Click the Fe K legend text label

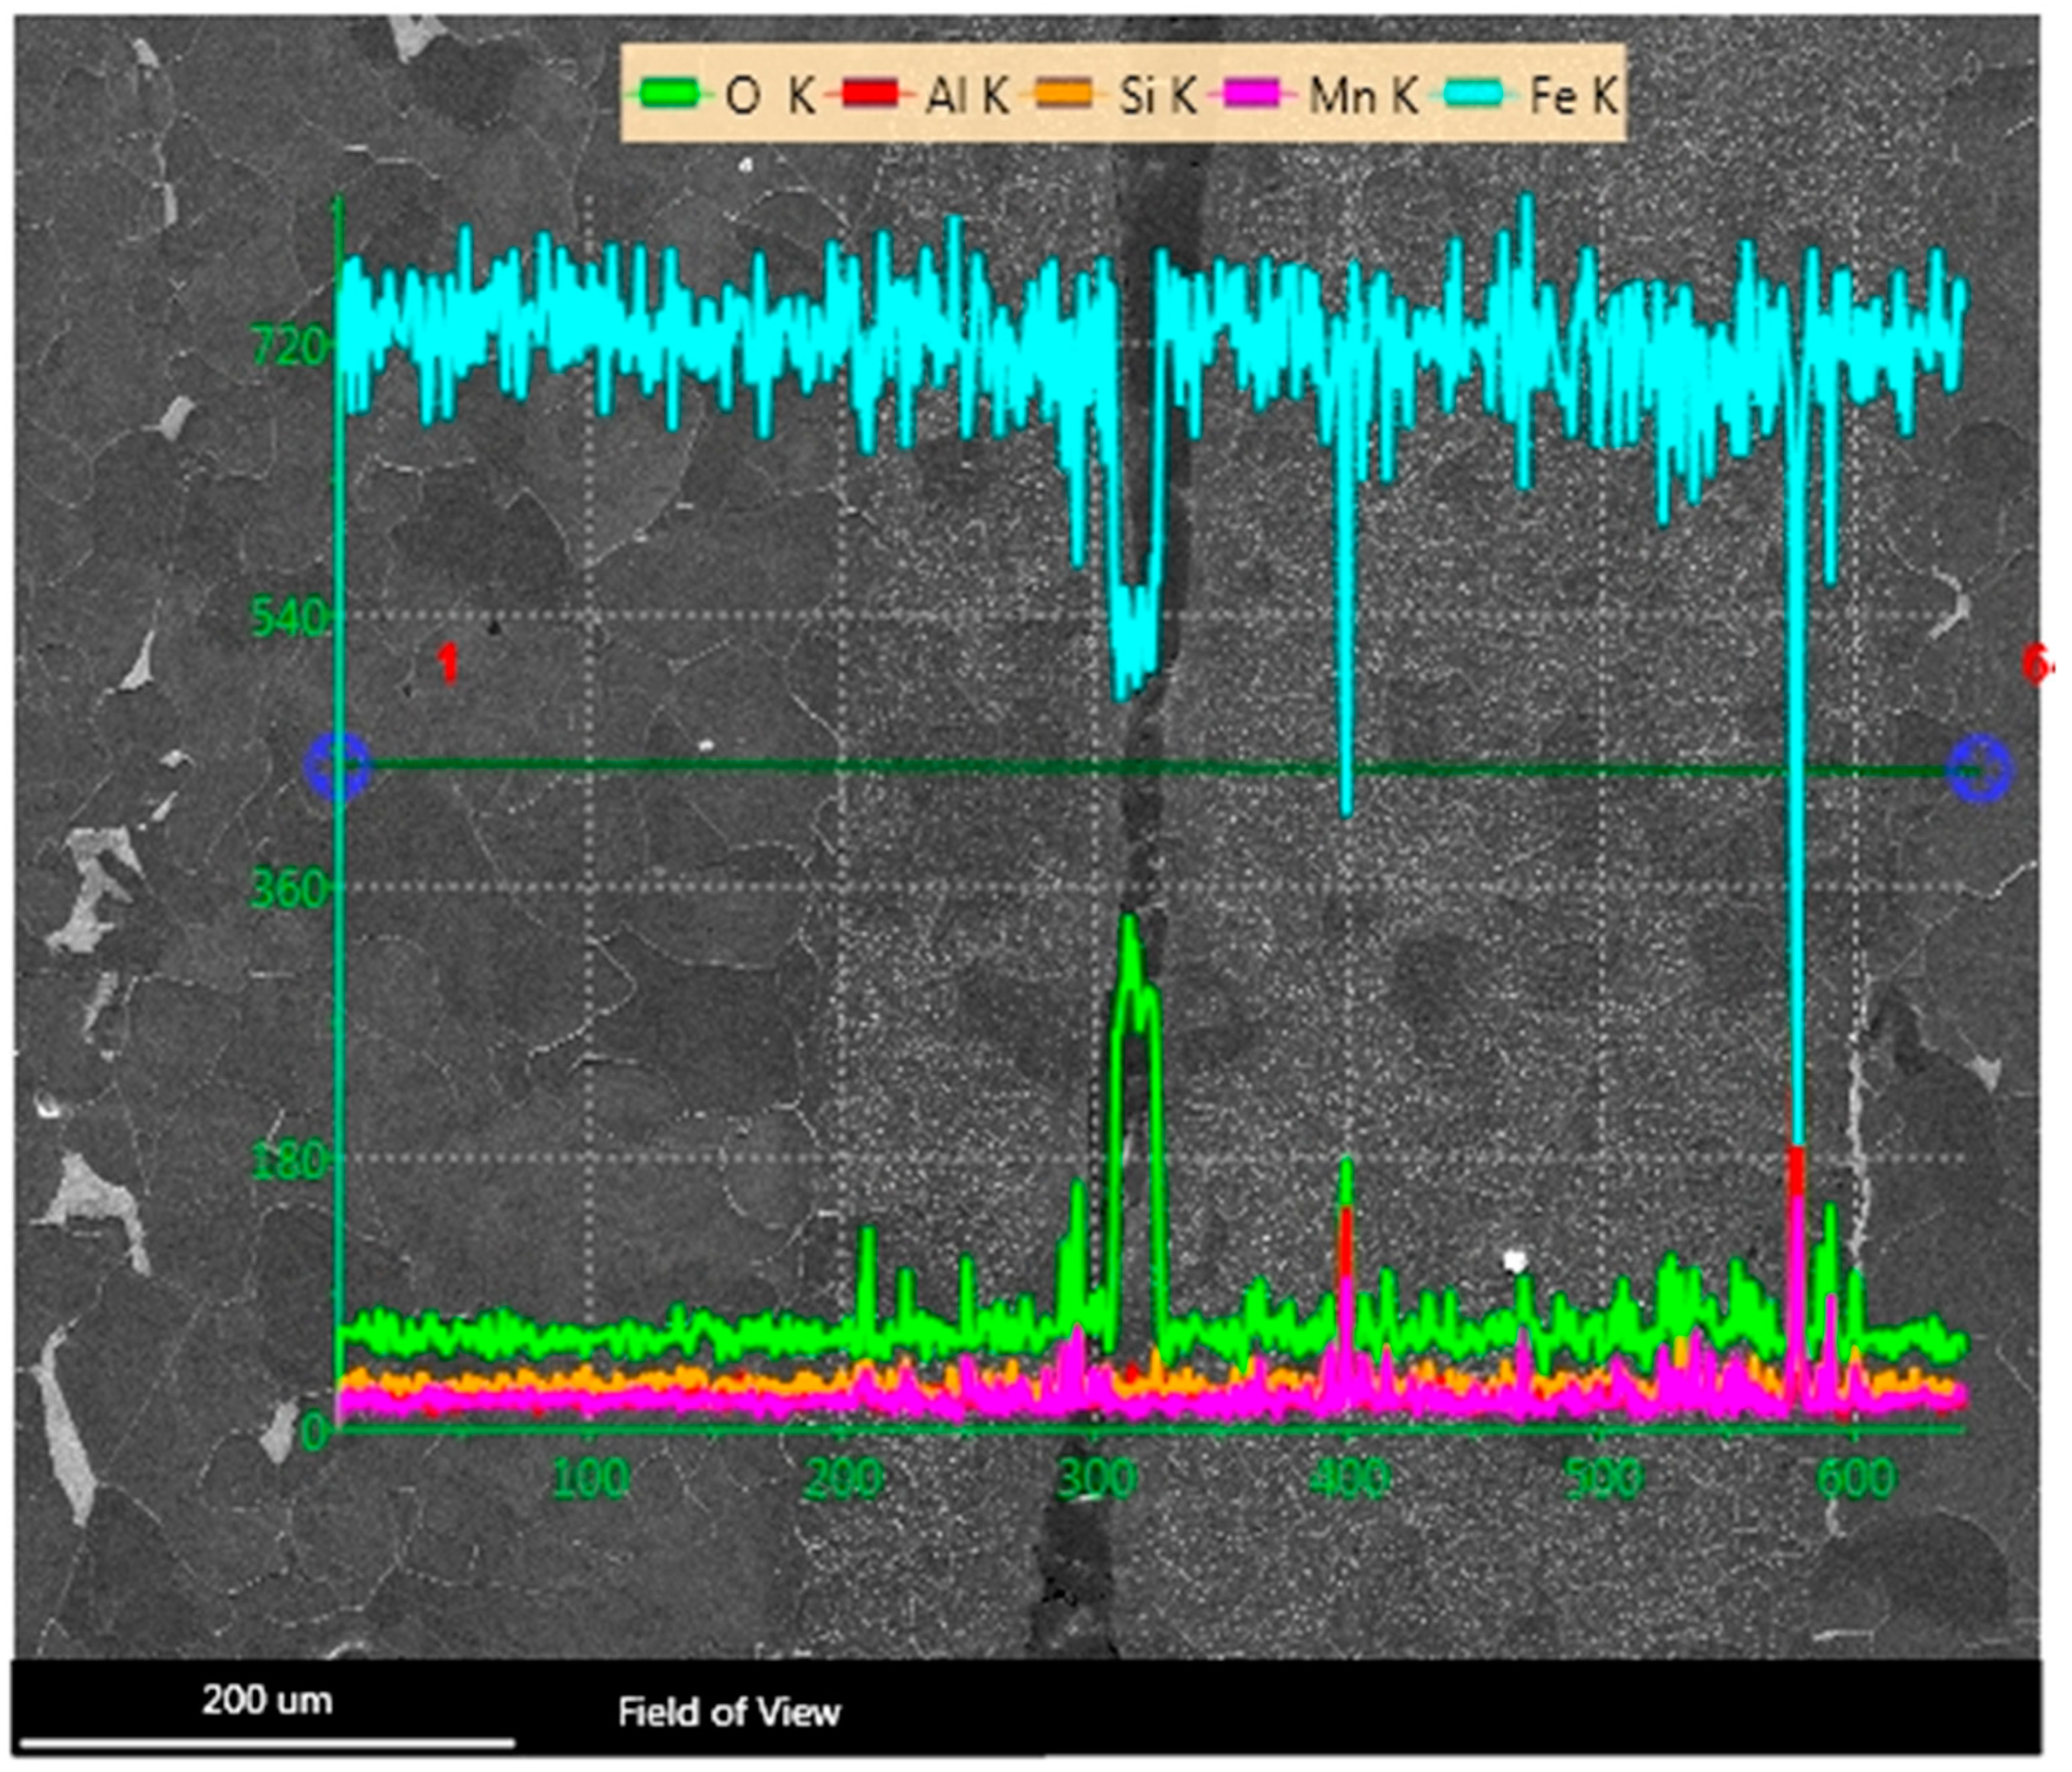pos(1573,96)
